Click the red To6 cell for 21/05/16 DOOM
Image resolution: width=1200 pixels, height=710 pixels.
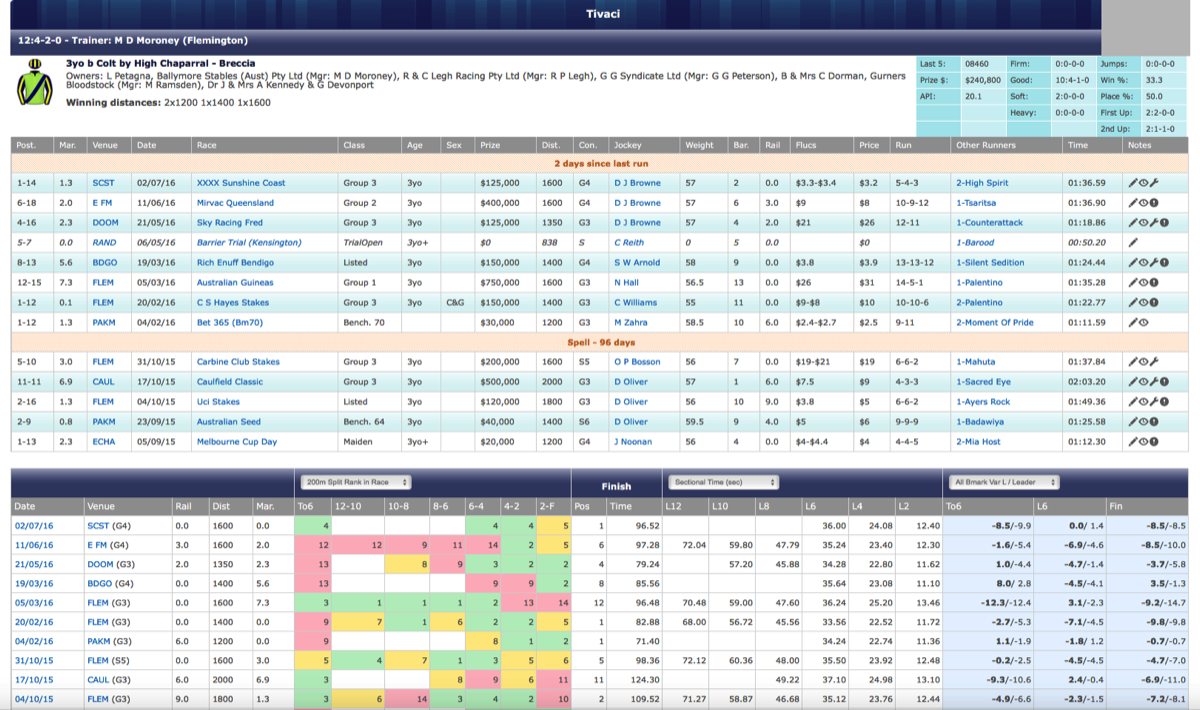pos(323,563)
